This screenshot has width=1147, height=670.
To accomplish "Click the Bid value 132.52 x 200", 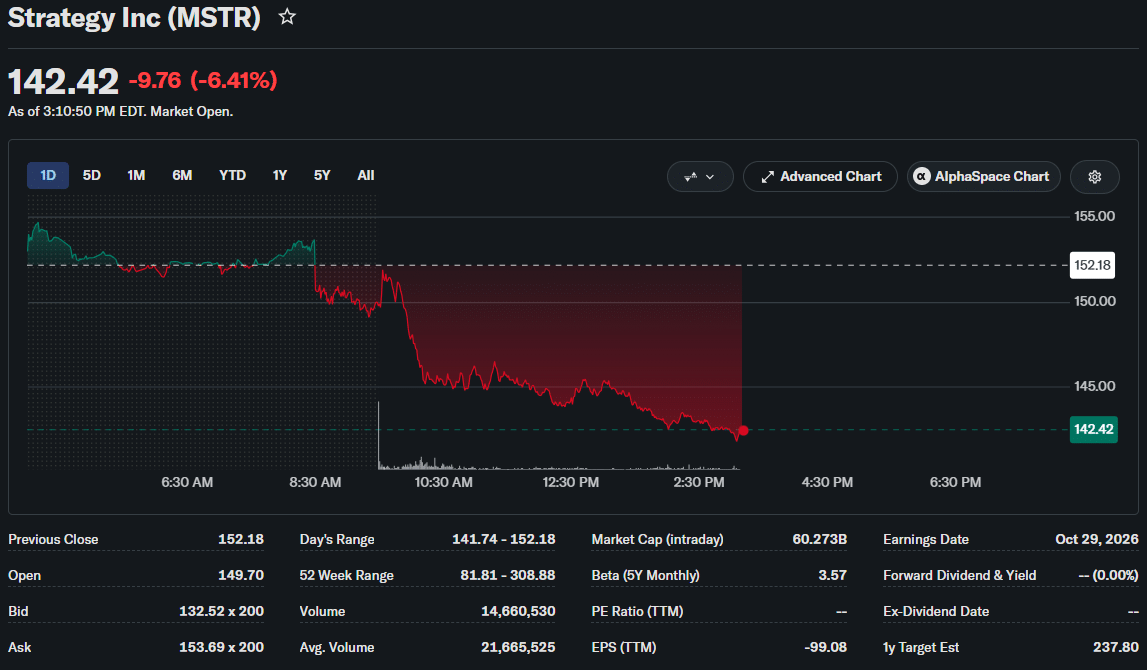I will [x=222, y=611].
